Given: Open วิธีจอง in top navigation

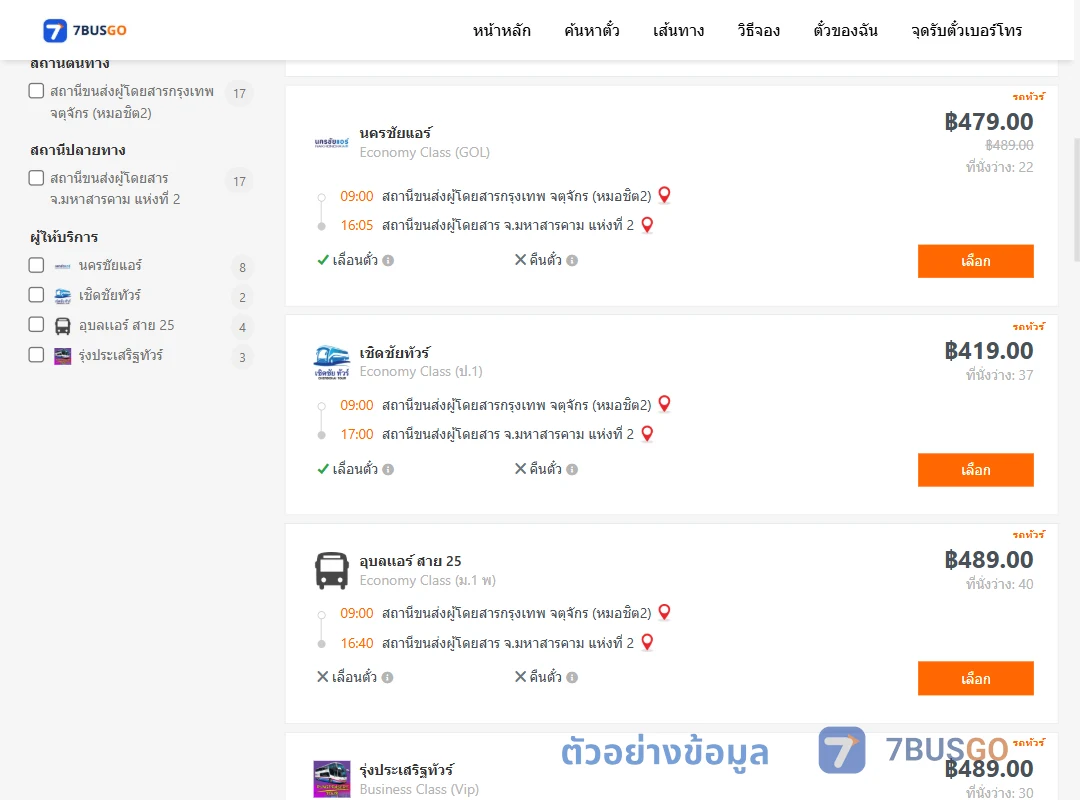Looking at the screenshot, I should tap(758, 30).
